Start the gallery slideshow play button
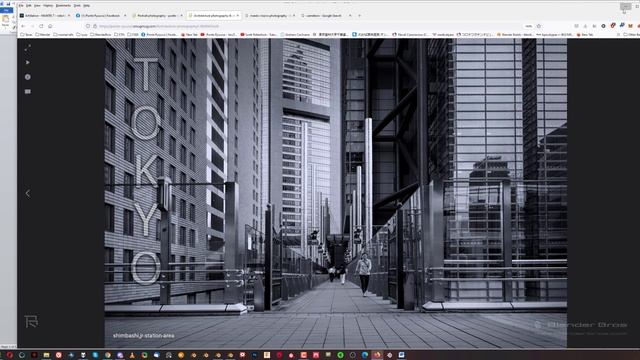 pos(28,62)
